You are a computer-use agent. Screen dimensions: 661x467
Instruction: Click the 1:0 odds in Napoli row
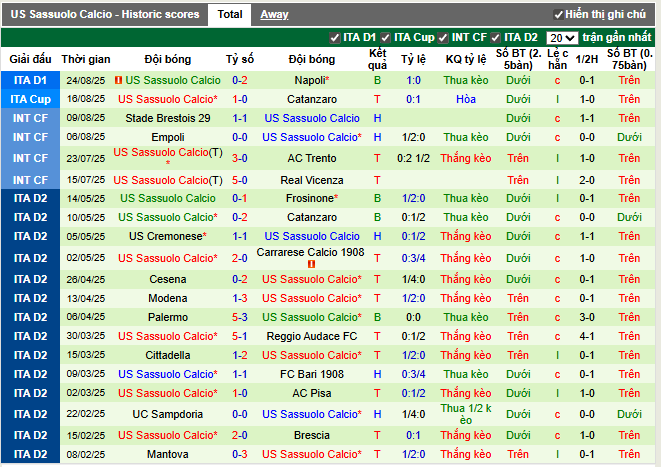click(413, 80)
